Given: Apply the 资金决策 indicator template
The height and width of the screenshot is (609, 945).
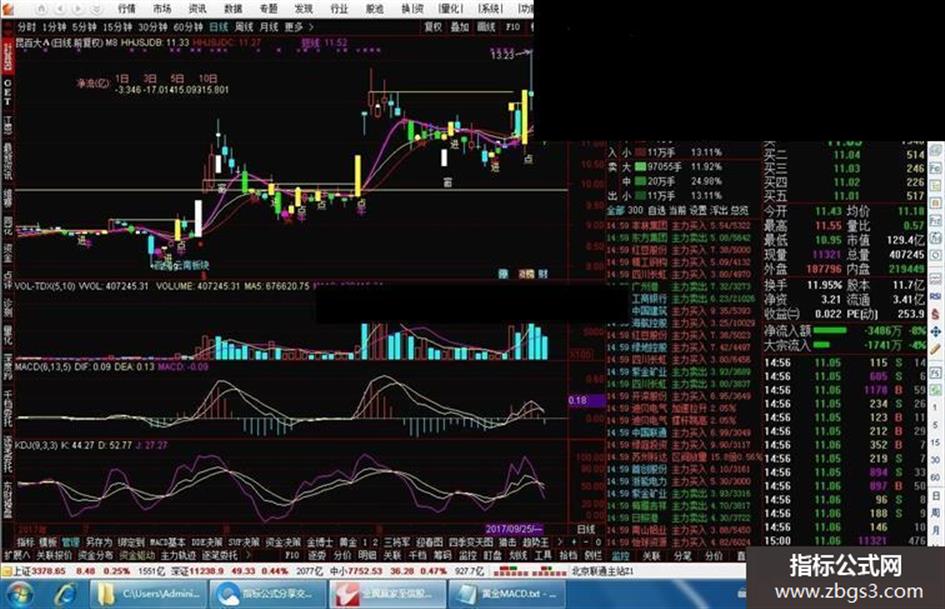Looking at the screenshot, I should 283,543.
